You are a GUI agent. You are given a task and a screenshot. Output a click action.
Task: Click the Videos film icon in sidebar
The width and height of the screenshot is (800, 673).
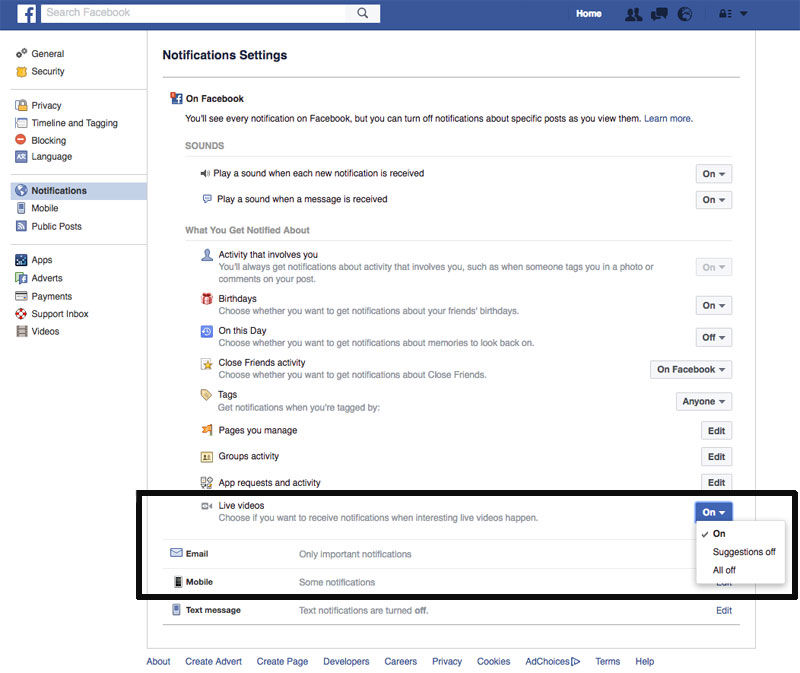tap(21, 331)
